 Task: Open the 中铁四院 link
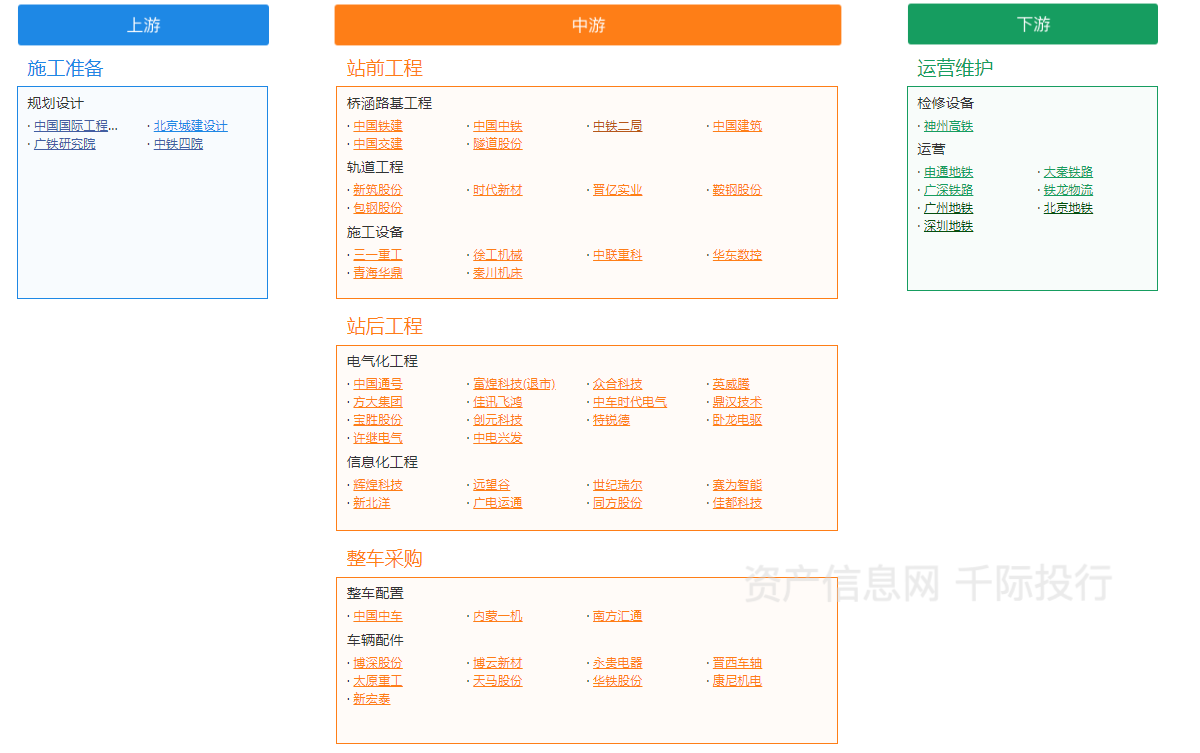click(178, 144)
